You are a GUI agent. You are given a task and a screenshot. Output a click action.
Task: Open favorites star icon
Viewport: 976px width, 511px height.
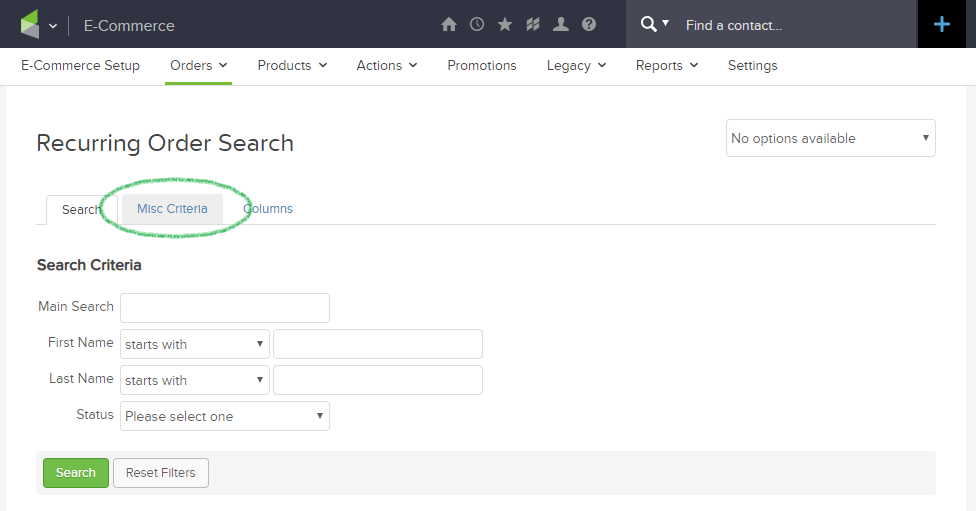point(505,24)
